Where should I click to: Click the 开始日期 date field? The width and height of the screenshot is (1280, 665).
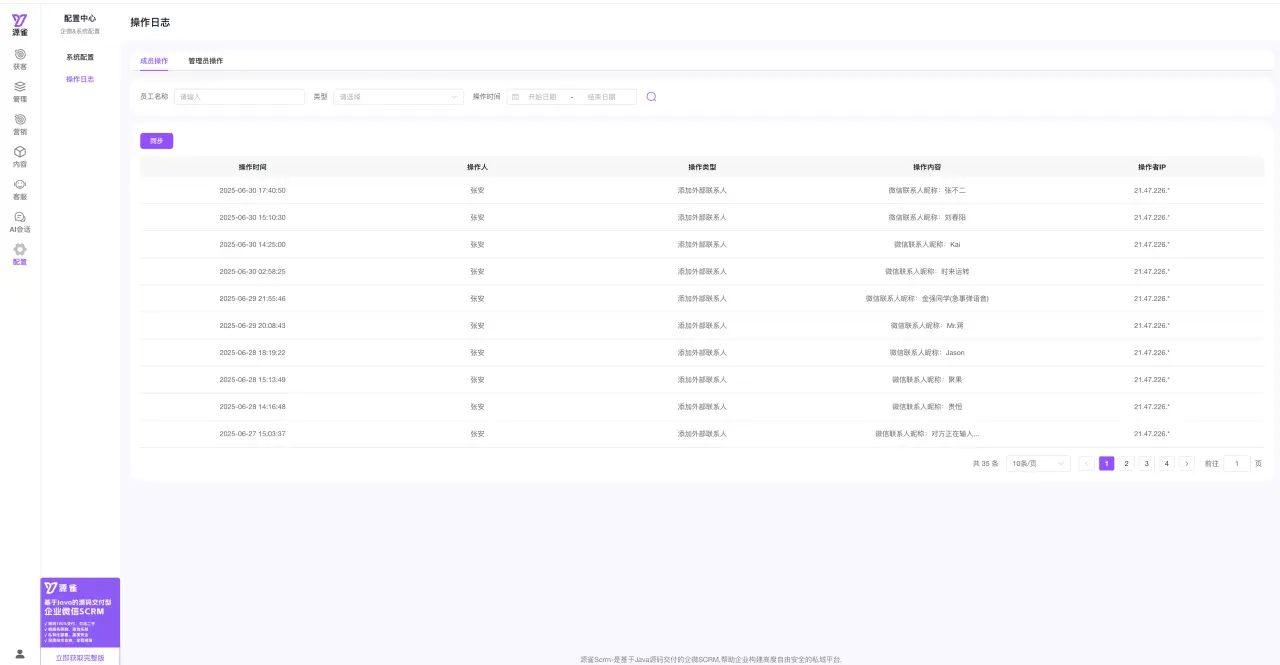pyautogui.click(x=542, y=97)
